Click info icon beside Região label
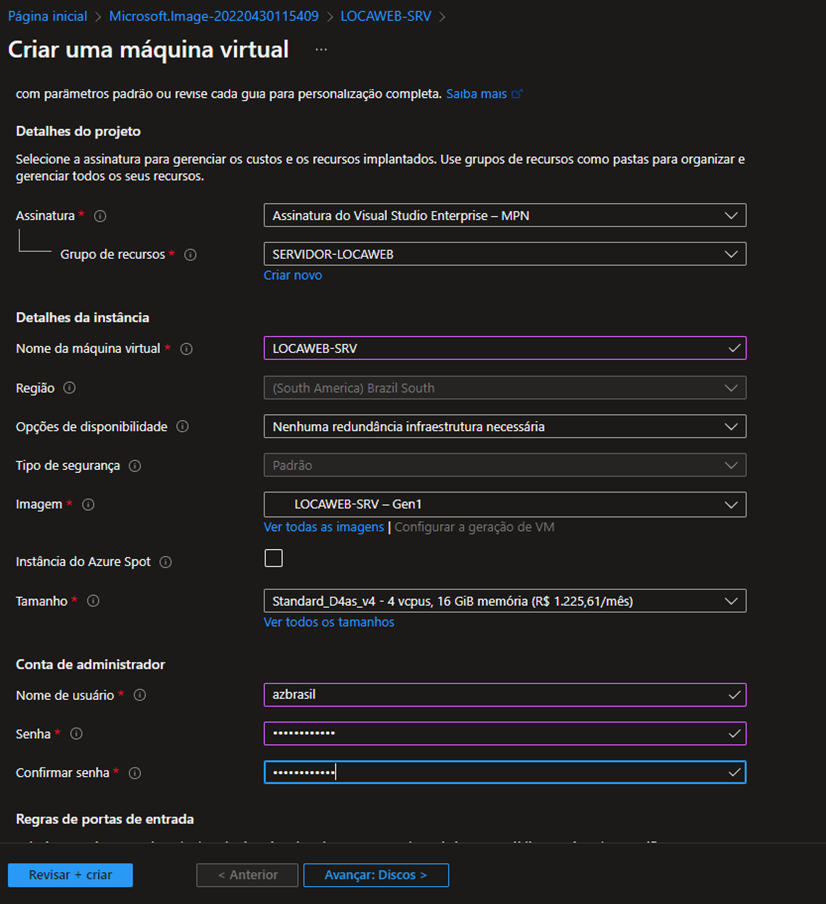826x904 pixels. coord(69,388)
